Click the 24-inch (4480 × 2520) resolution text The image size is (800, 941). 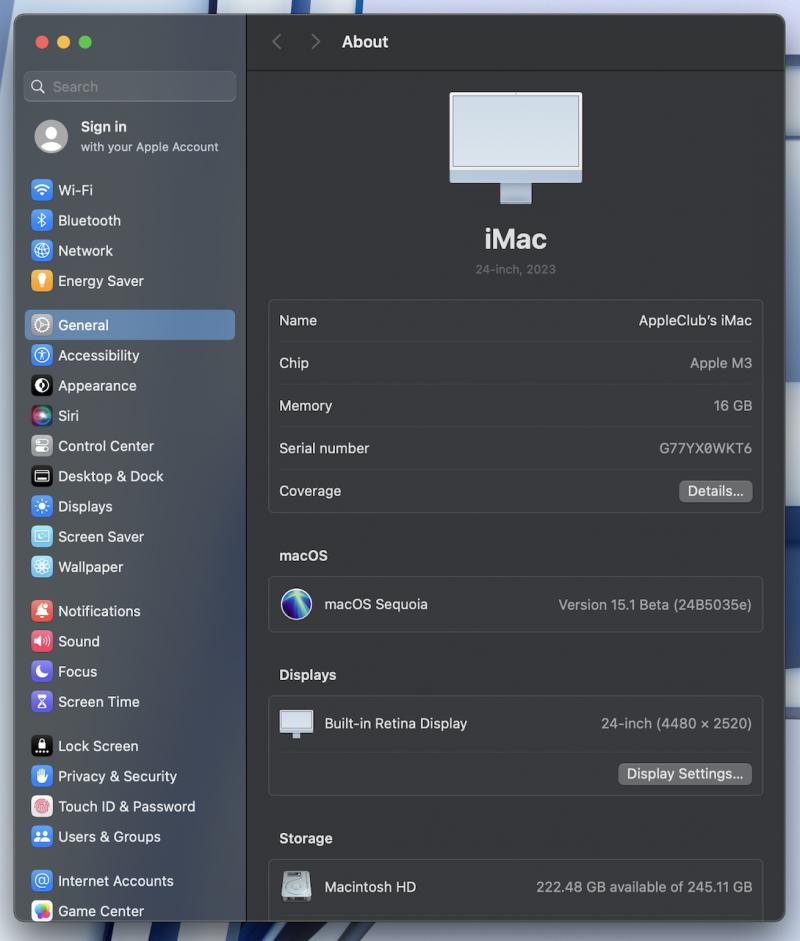[676, 724]
